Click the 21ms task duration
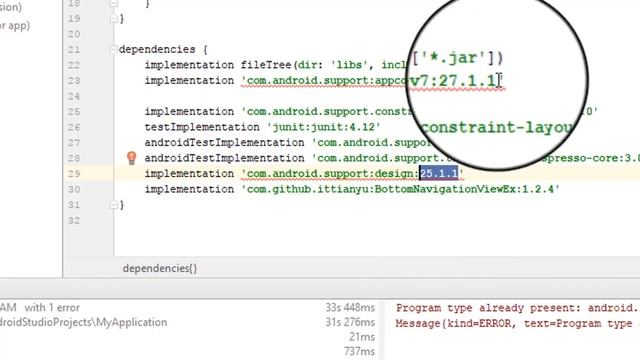 pyautogui.click(x=362, y=337)
